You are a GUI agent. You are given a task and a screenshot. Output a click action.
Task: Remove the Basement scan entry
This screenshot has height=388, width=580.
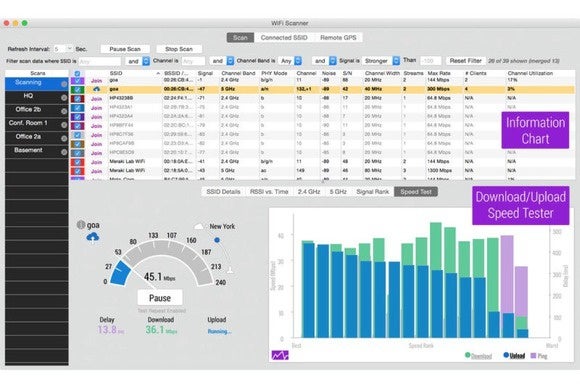click(x=64, y=152)
